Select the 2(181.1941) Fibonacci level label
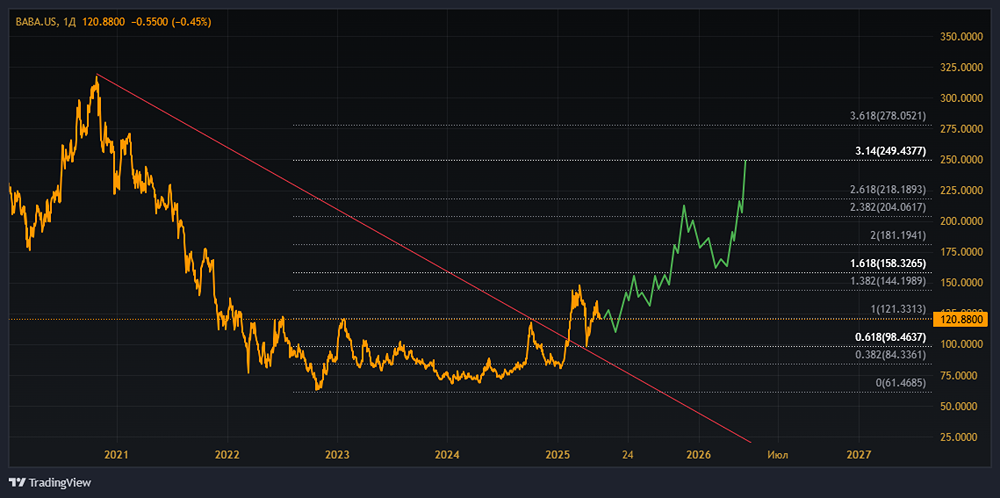 point(898,235)
